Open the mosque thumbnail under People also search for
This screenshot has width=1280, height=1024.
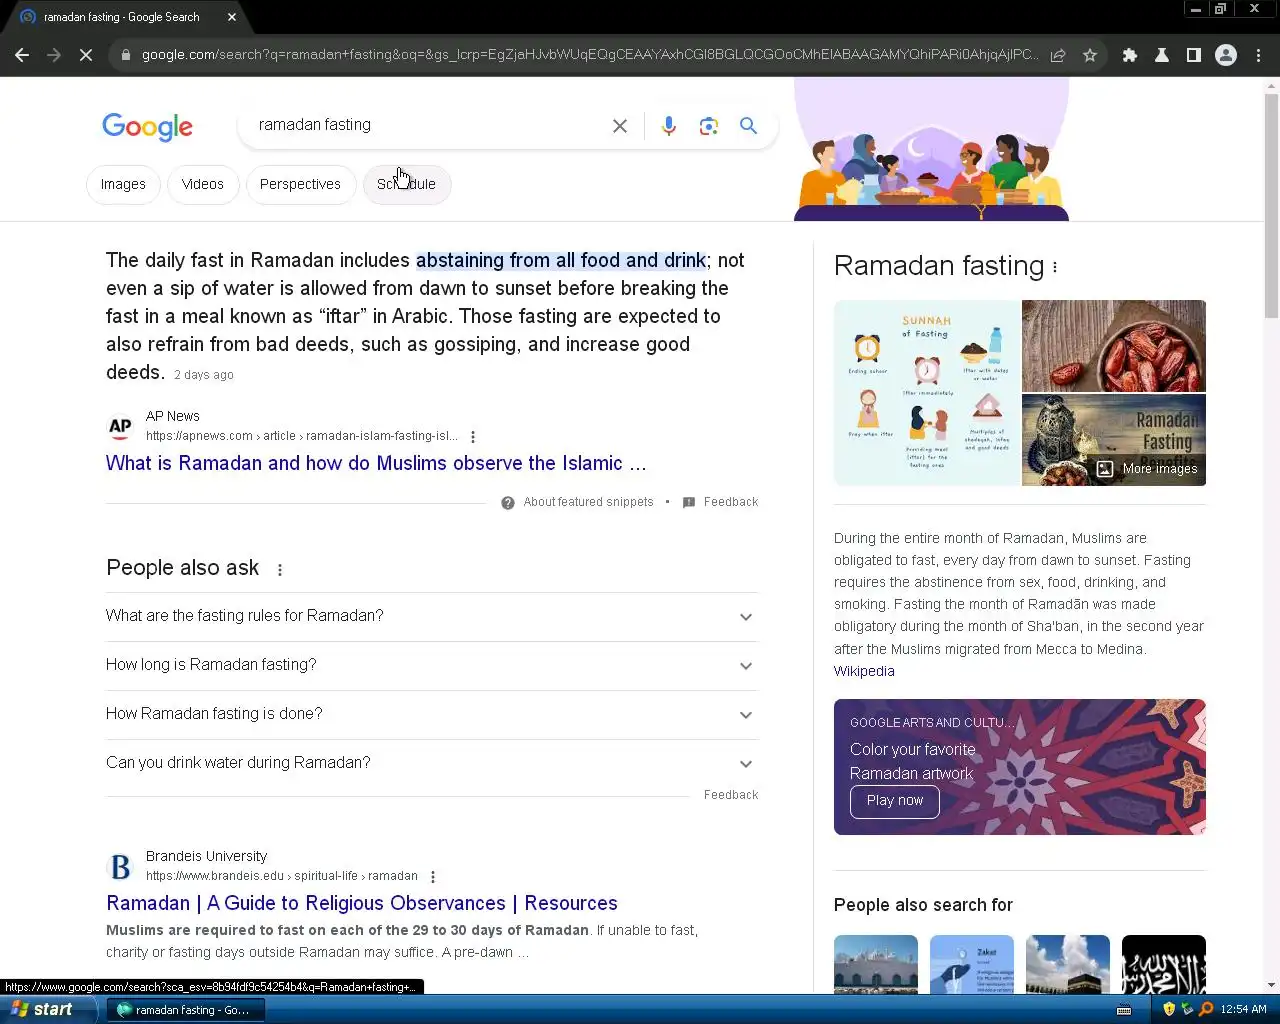click(876, 964)
